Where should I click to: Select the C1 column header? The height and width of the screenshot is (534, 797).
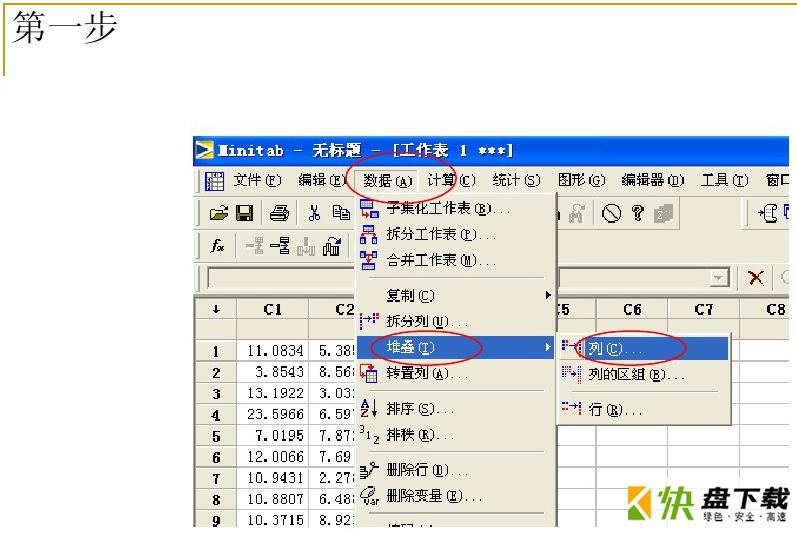click(272, 309)
